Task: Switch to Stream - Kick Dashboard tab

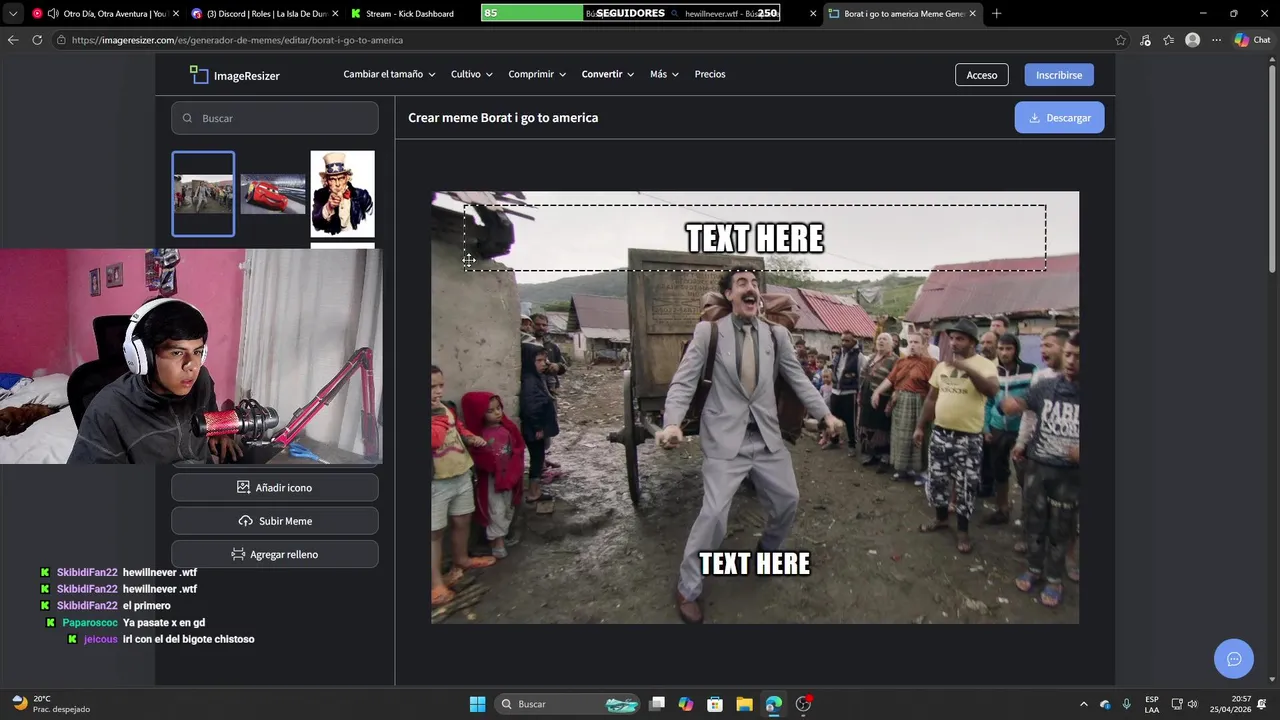Action: 409,14
